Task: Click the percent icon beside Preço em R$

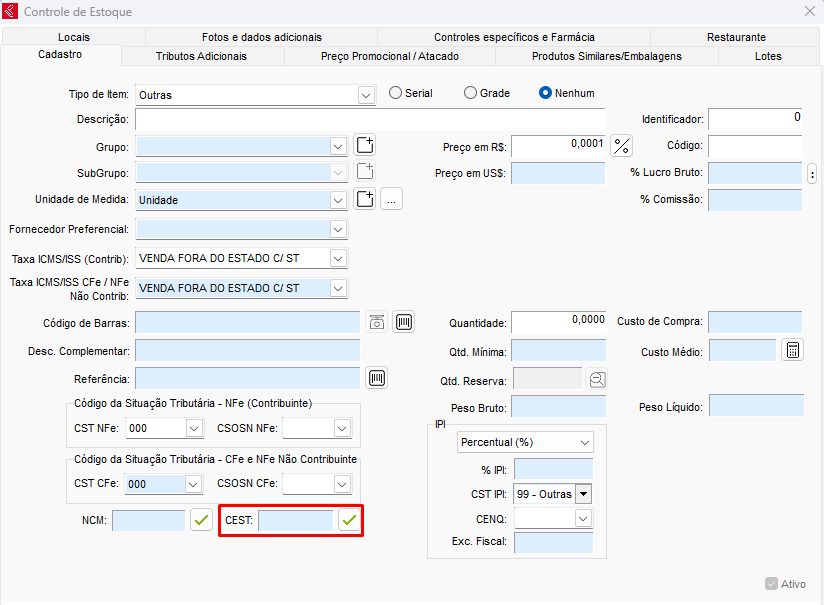Action: point(622,146)
